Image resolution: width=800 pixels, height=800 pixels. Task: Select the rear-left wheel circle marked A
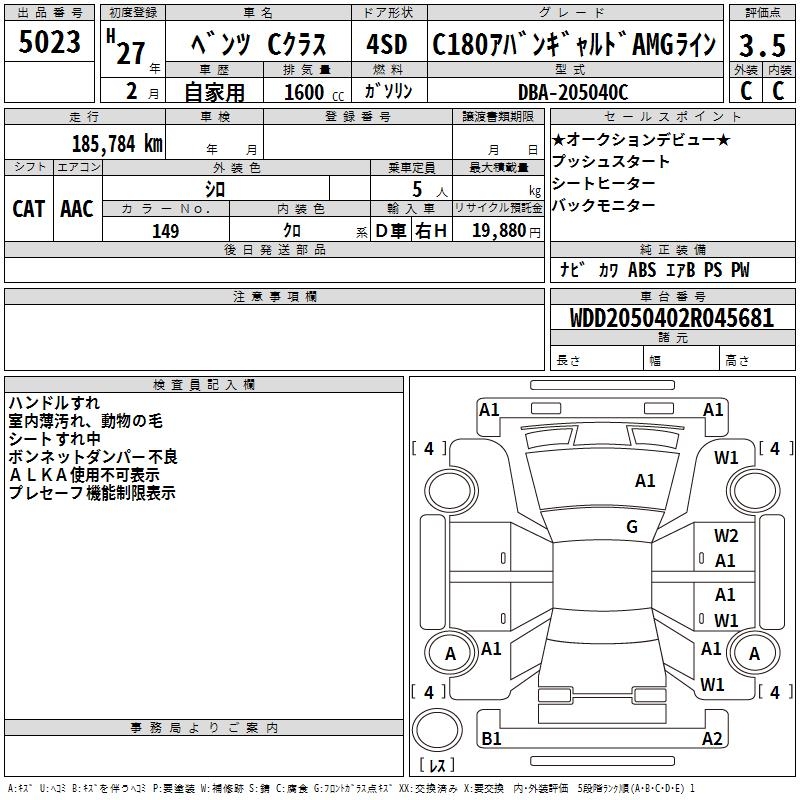[x=450, y=654]
